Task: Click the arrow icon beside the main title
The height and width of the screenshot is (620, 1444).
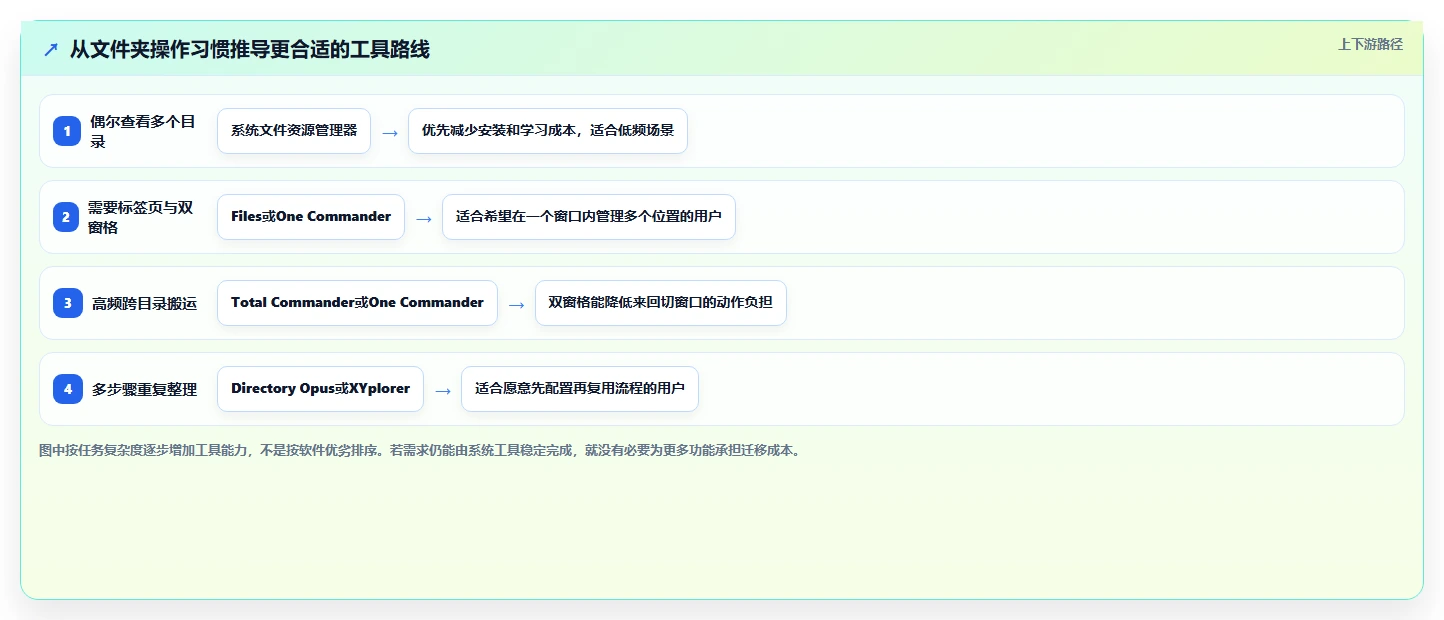Action: [x=51, y=49]
